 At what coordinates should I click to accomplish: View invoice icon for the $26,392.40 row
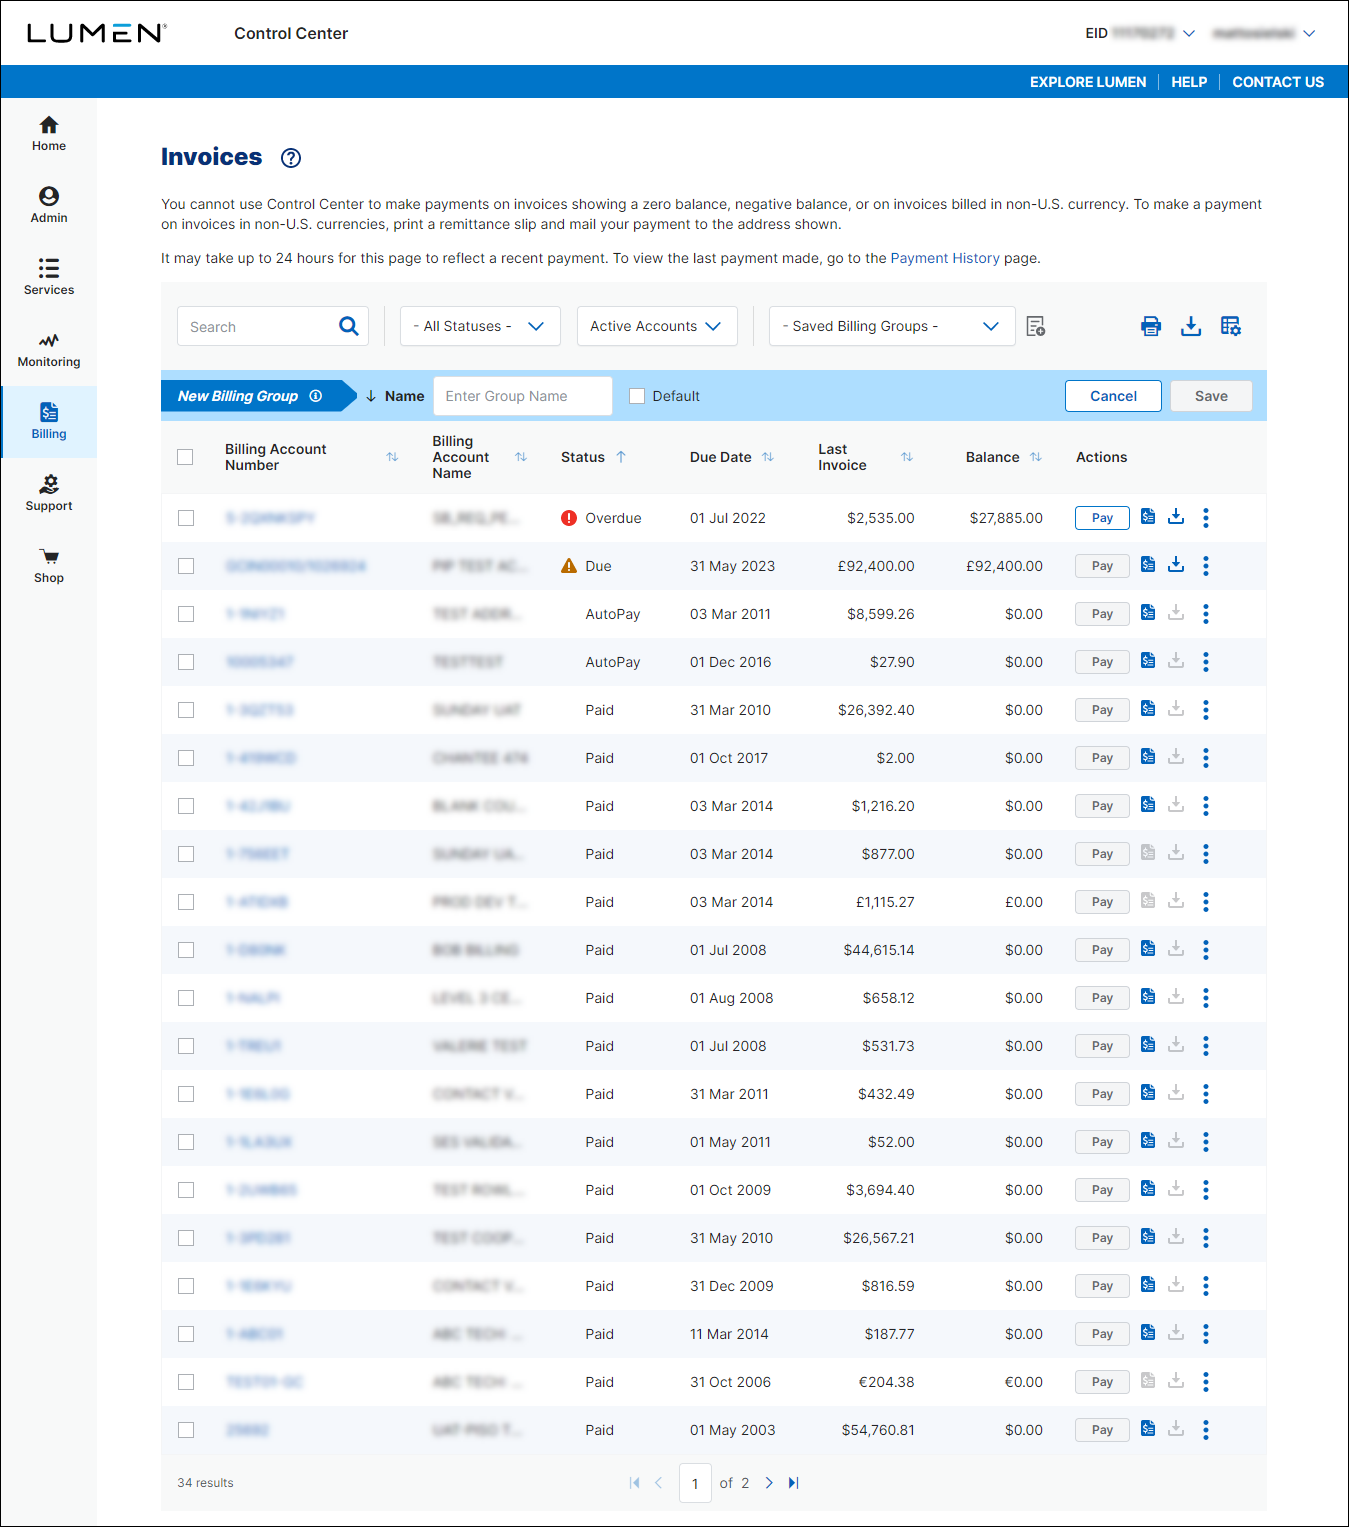tap(1148, 709)
